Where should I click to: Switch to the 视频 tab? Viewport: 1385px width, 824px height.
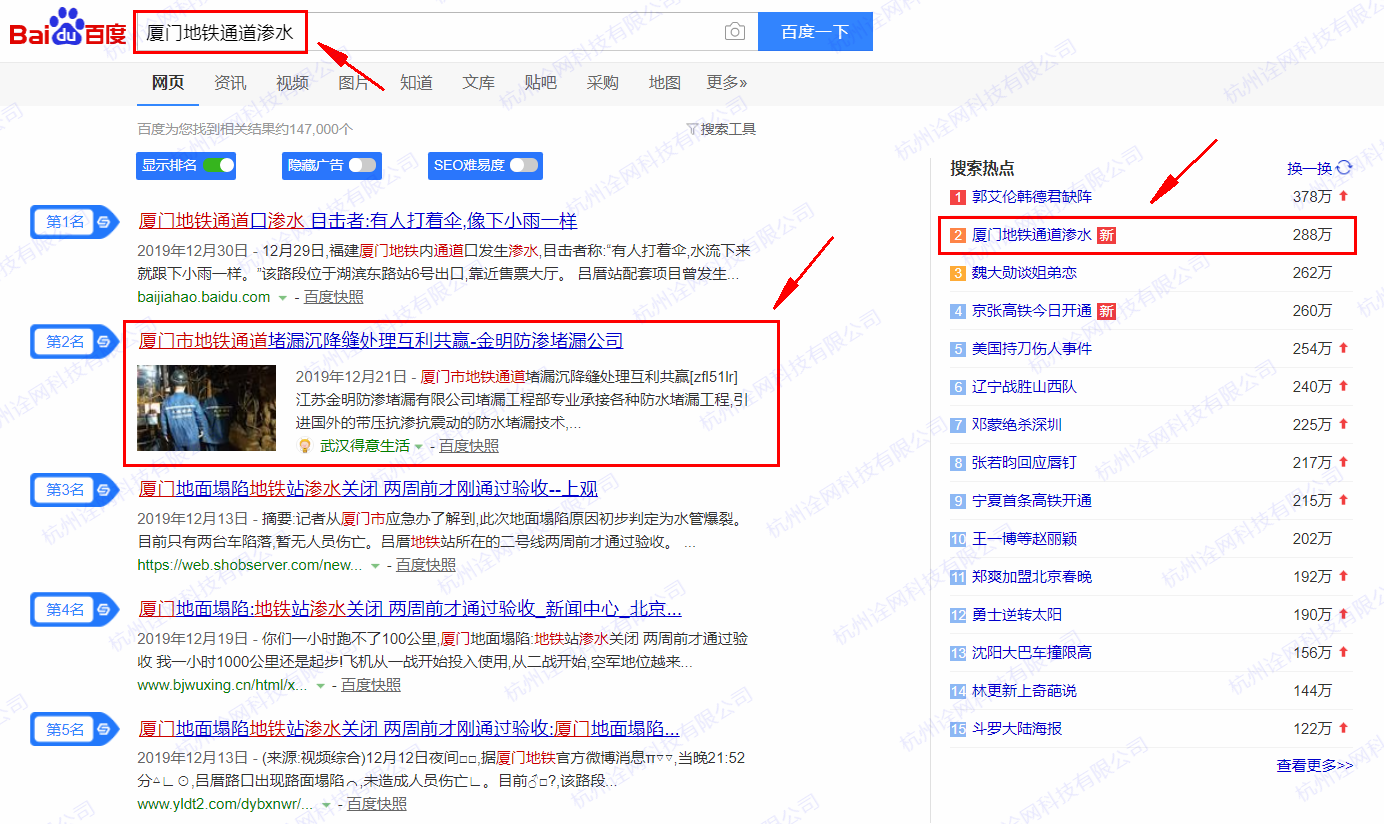click(292, 83)
